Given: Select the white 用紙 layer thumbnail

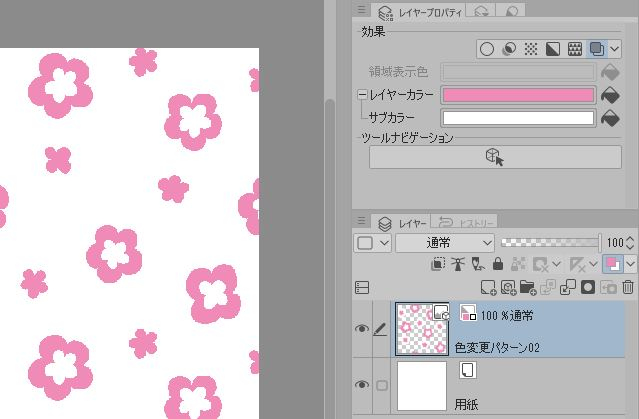Looking at the screenshot, I should click(x=422, y=386).
